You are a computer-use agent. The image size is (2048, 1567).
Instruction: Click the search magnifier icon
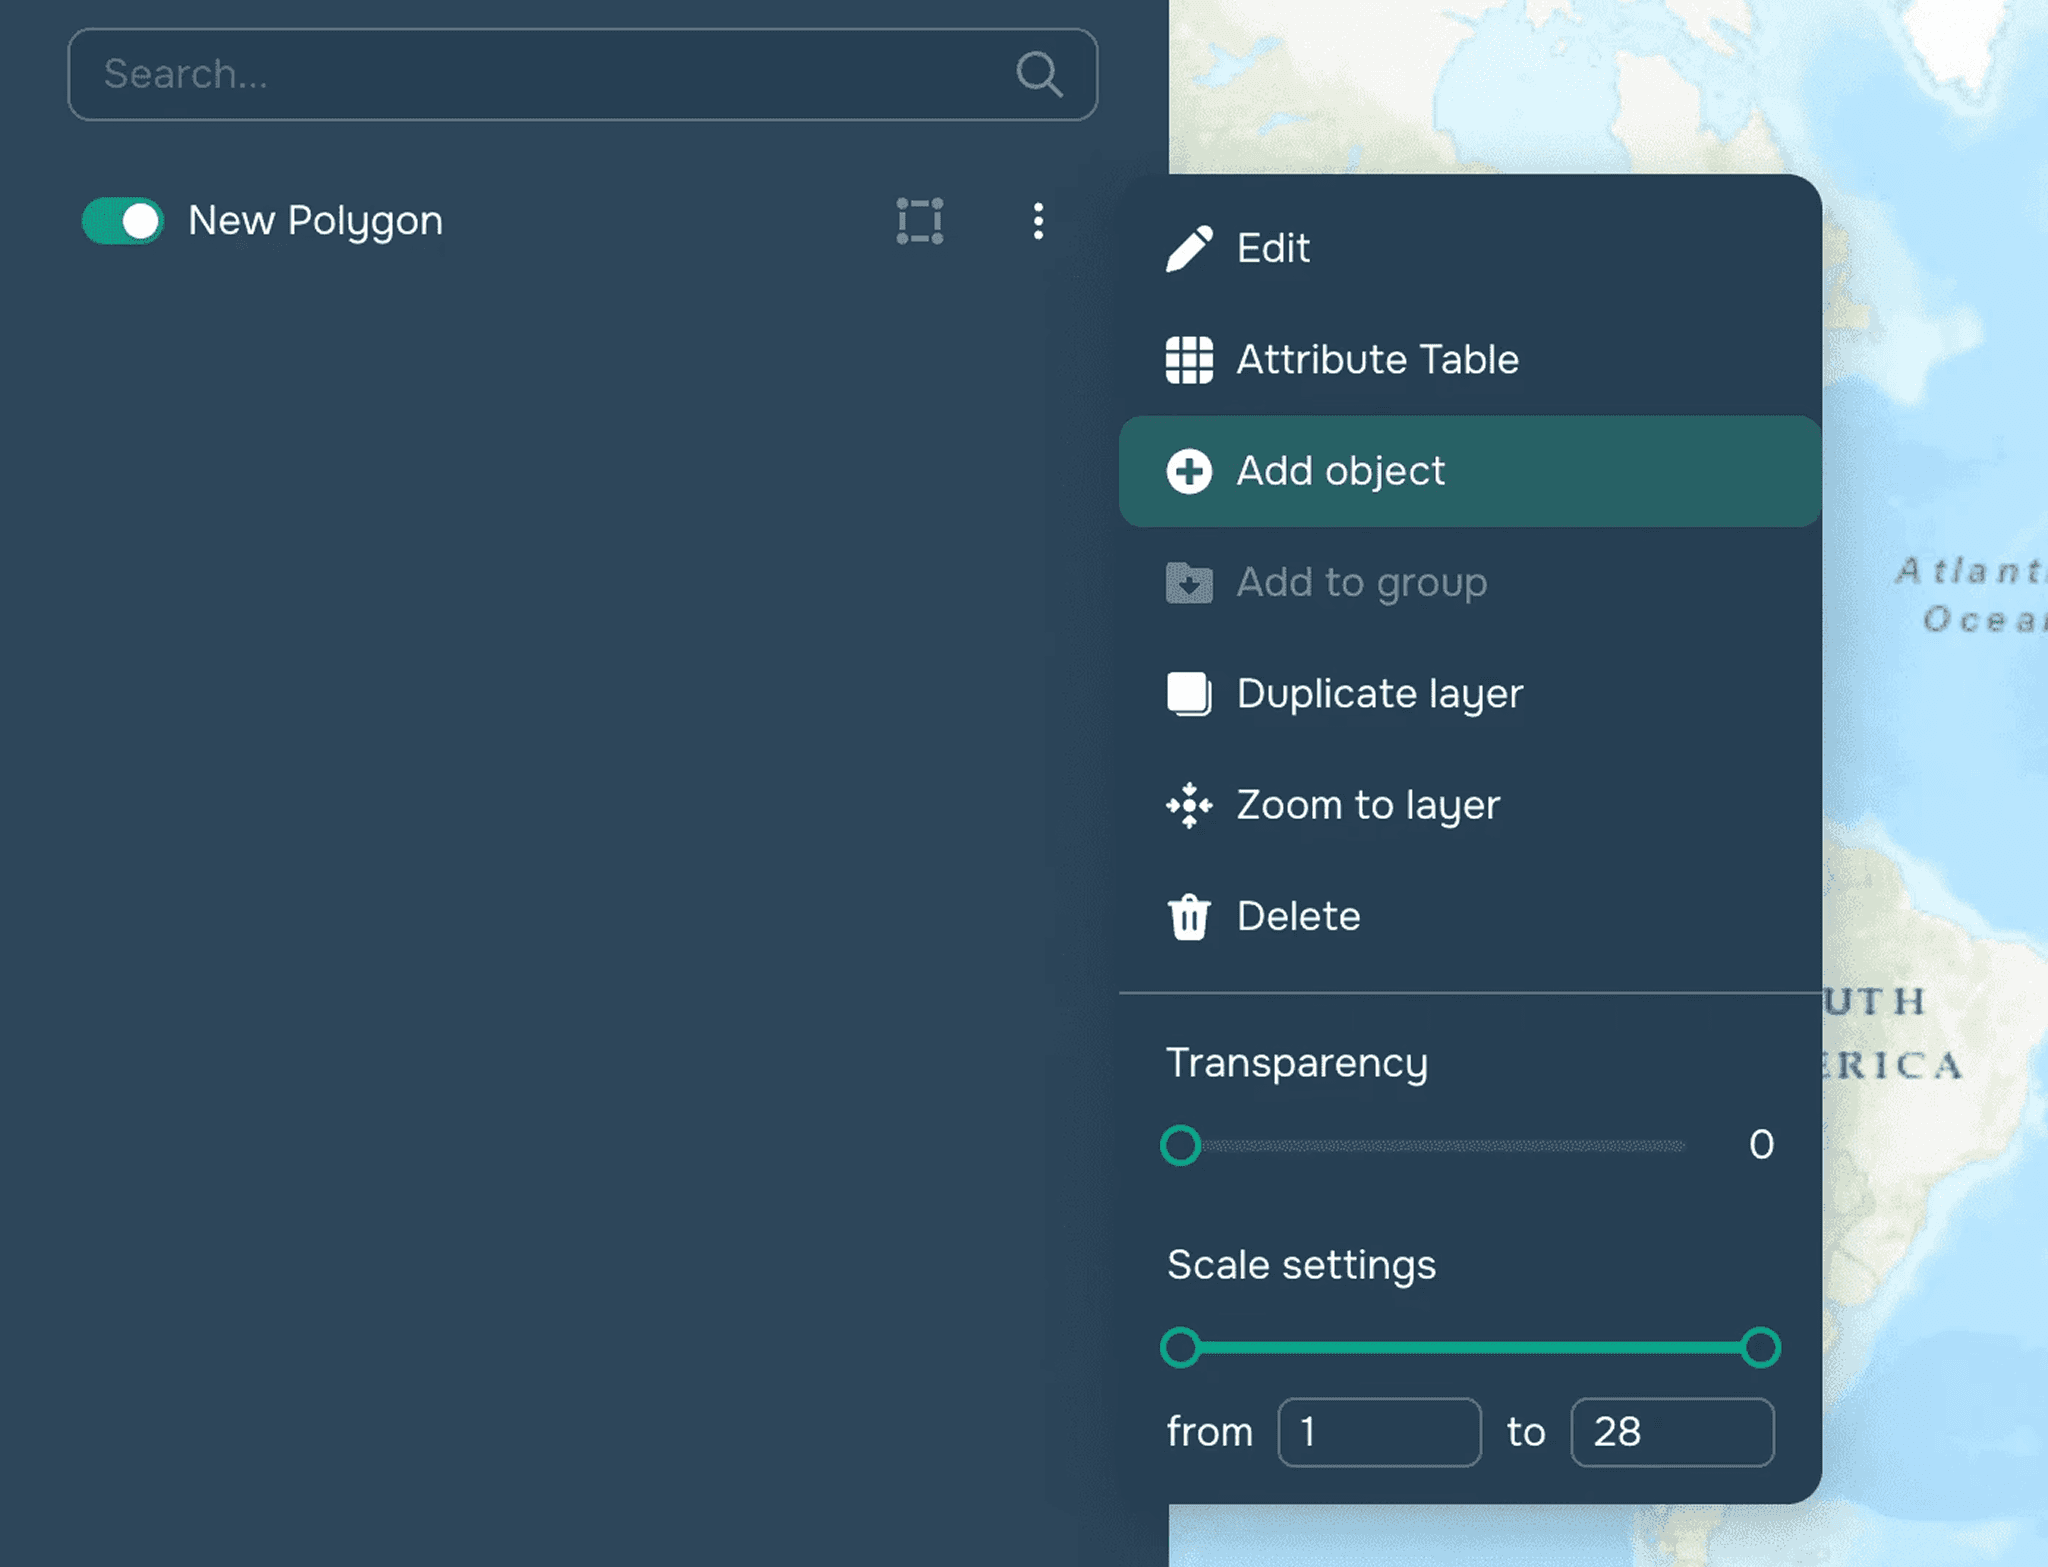click(1039, 74)
